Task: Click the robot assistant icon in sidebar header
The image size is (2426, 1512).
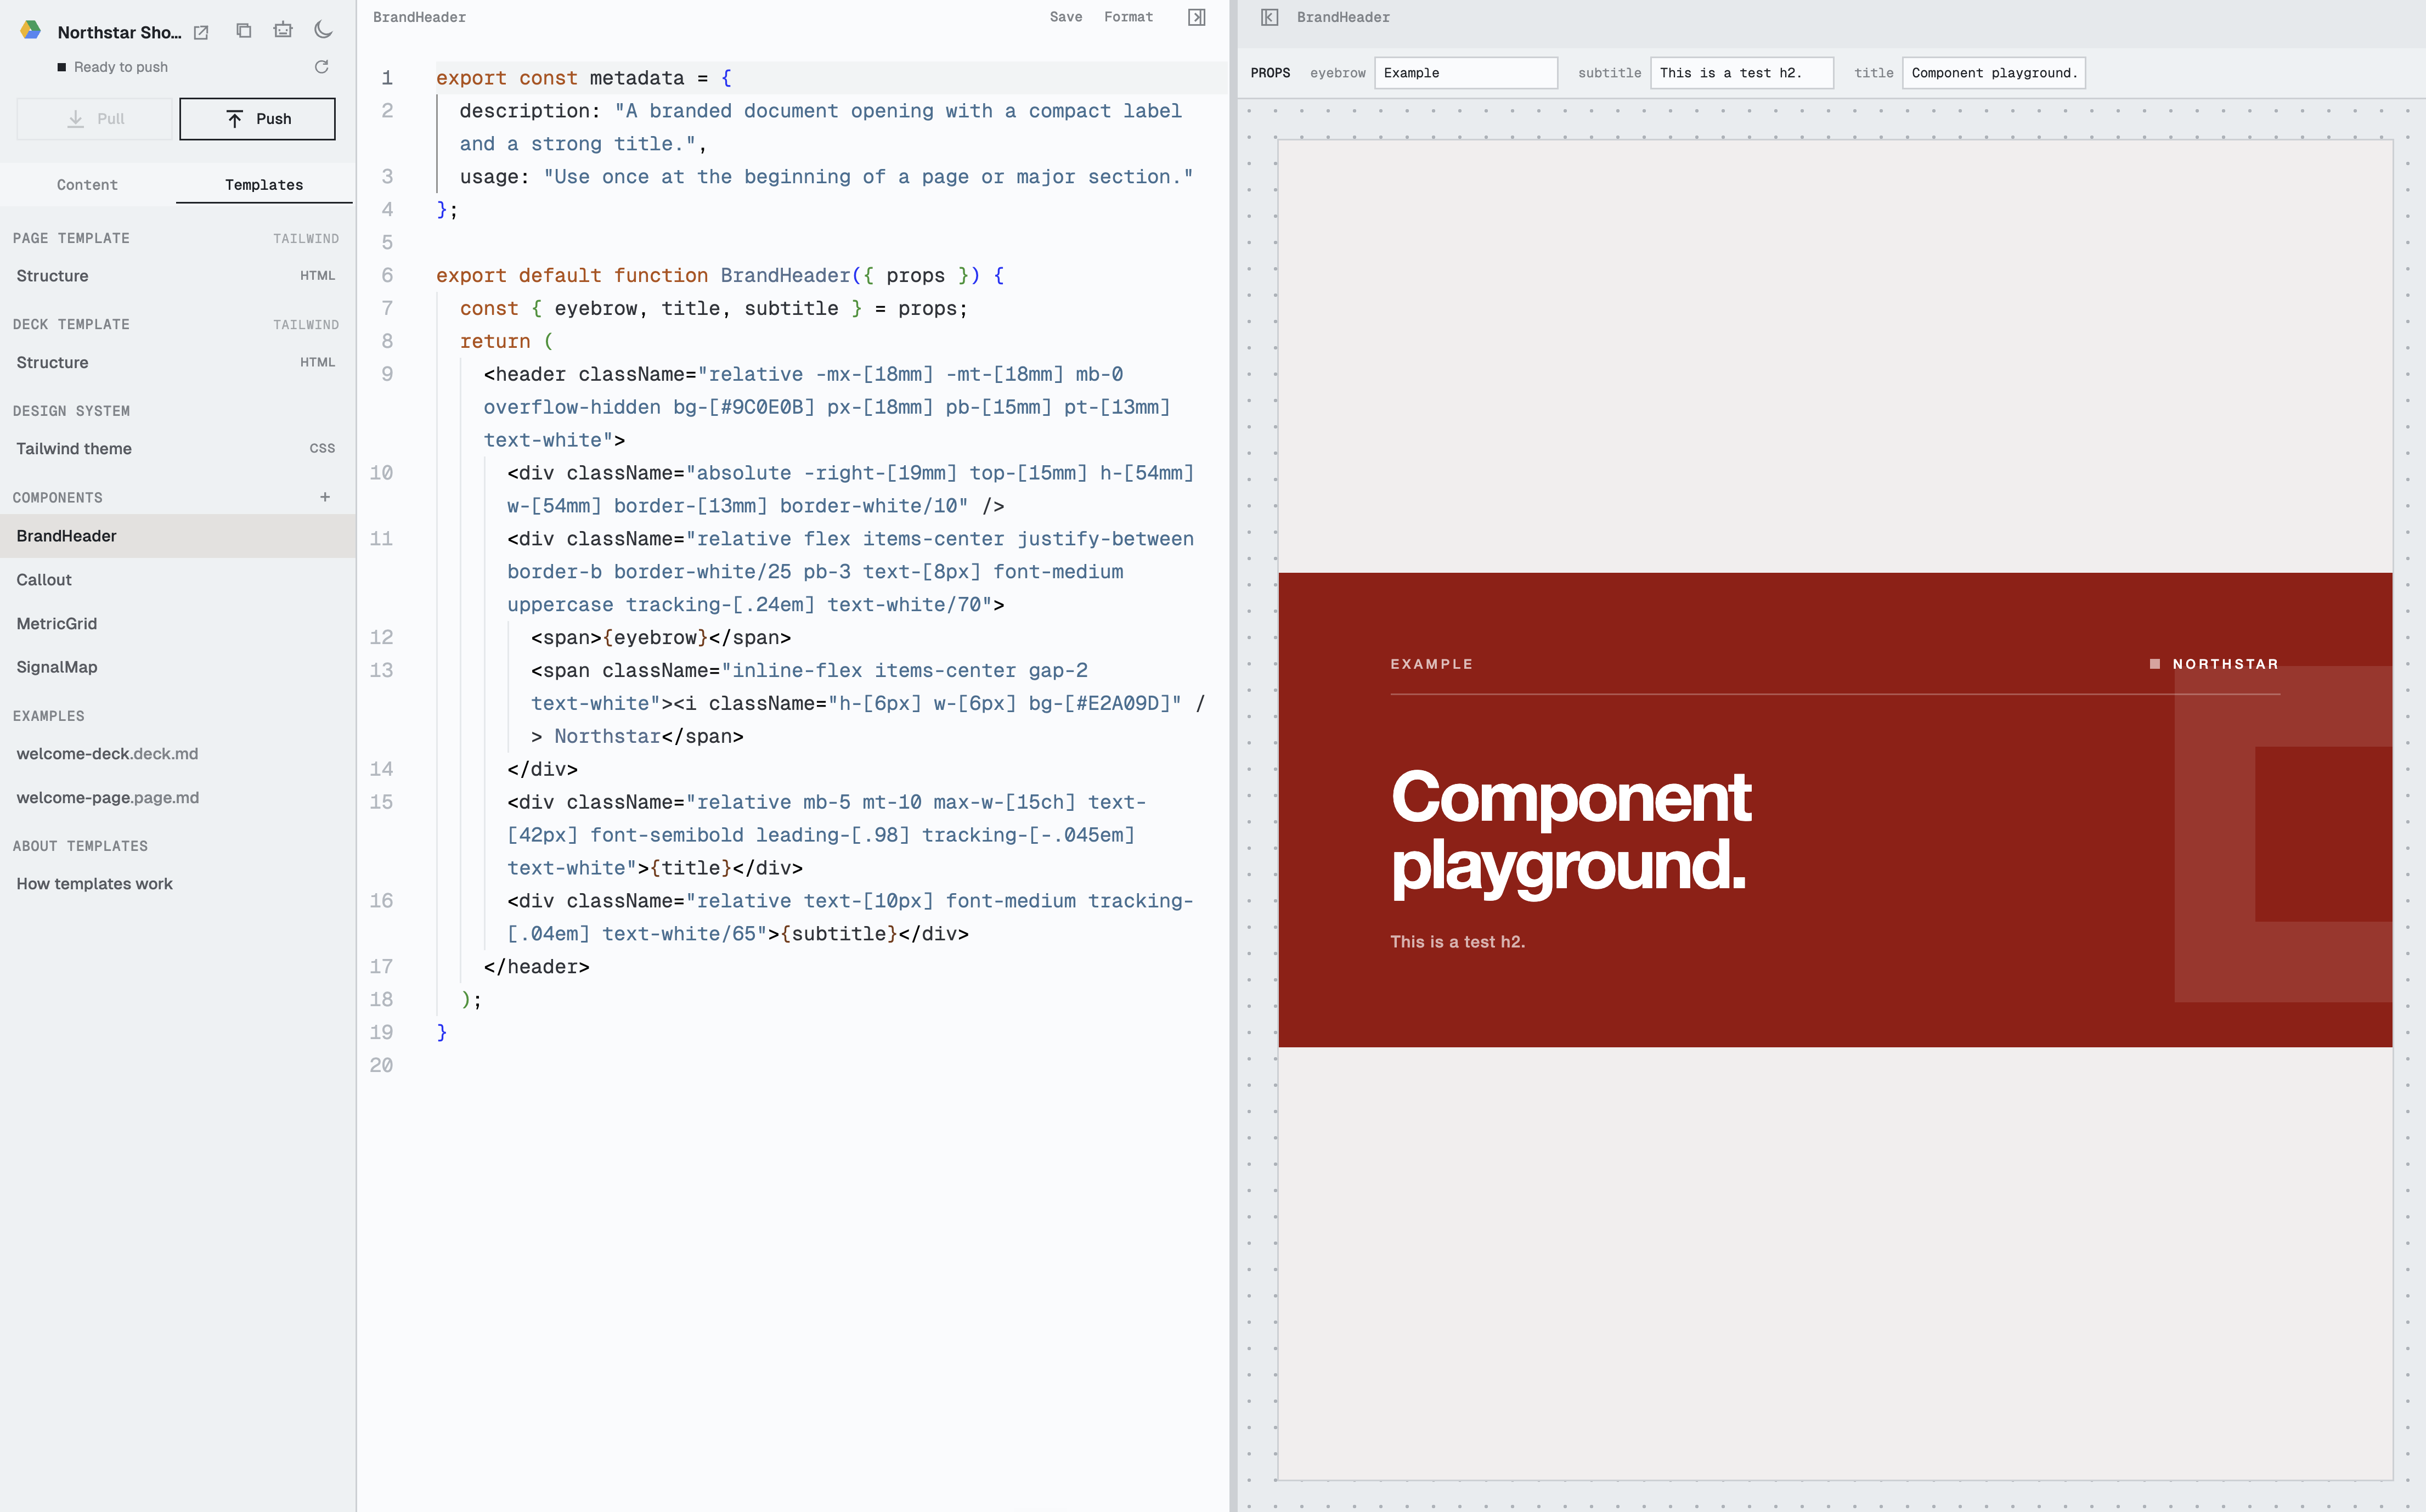Action: (x=283, y=30)
